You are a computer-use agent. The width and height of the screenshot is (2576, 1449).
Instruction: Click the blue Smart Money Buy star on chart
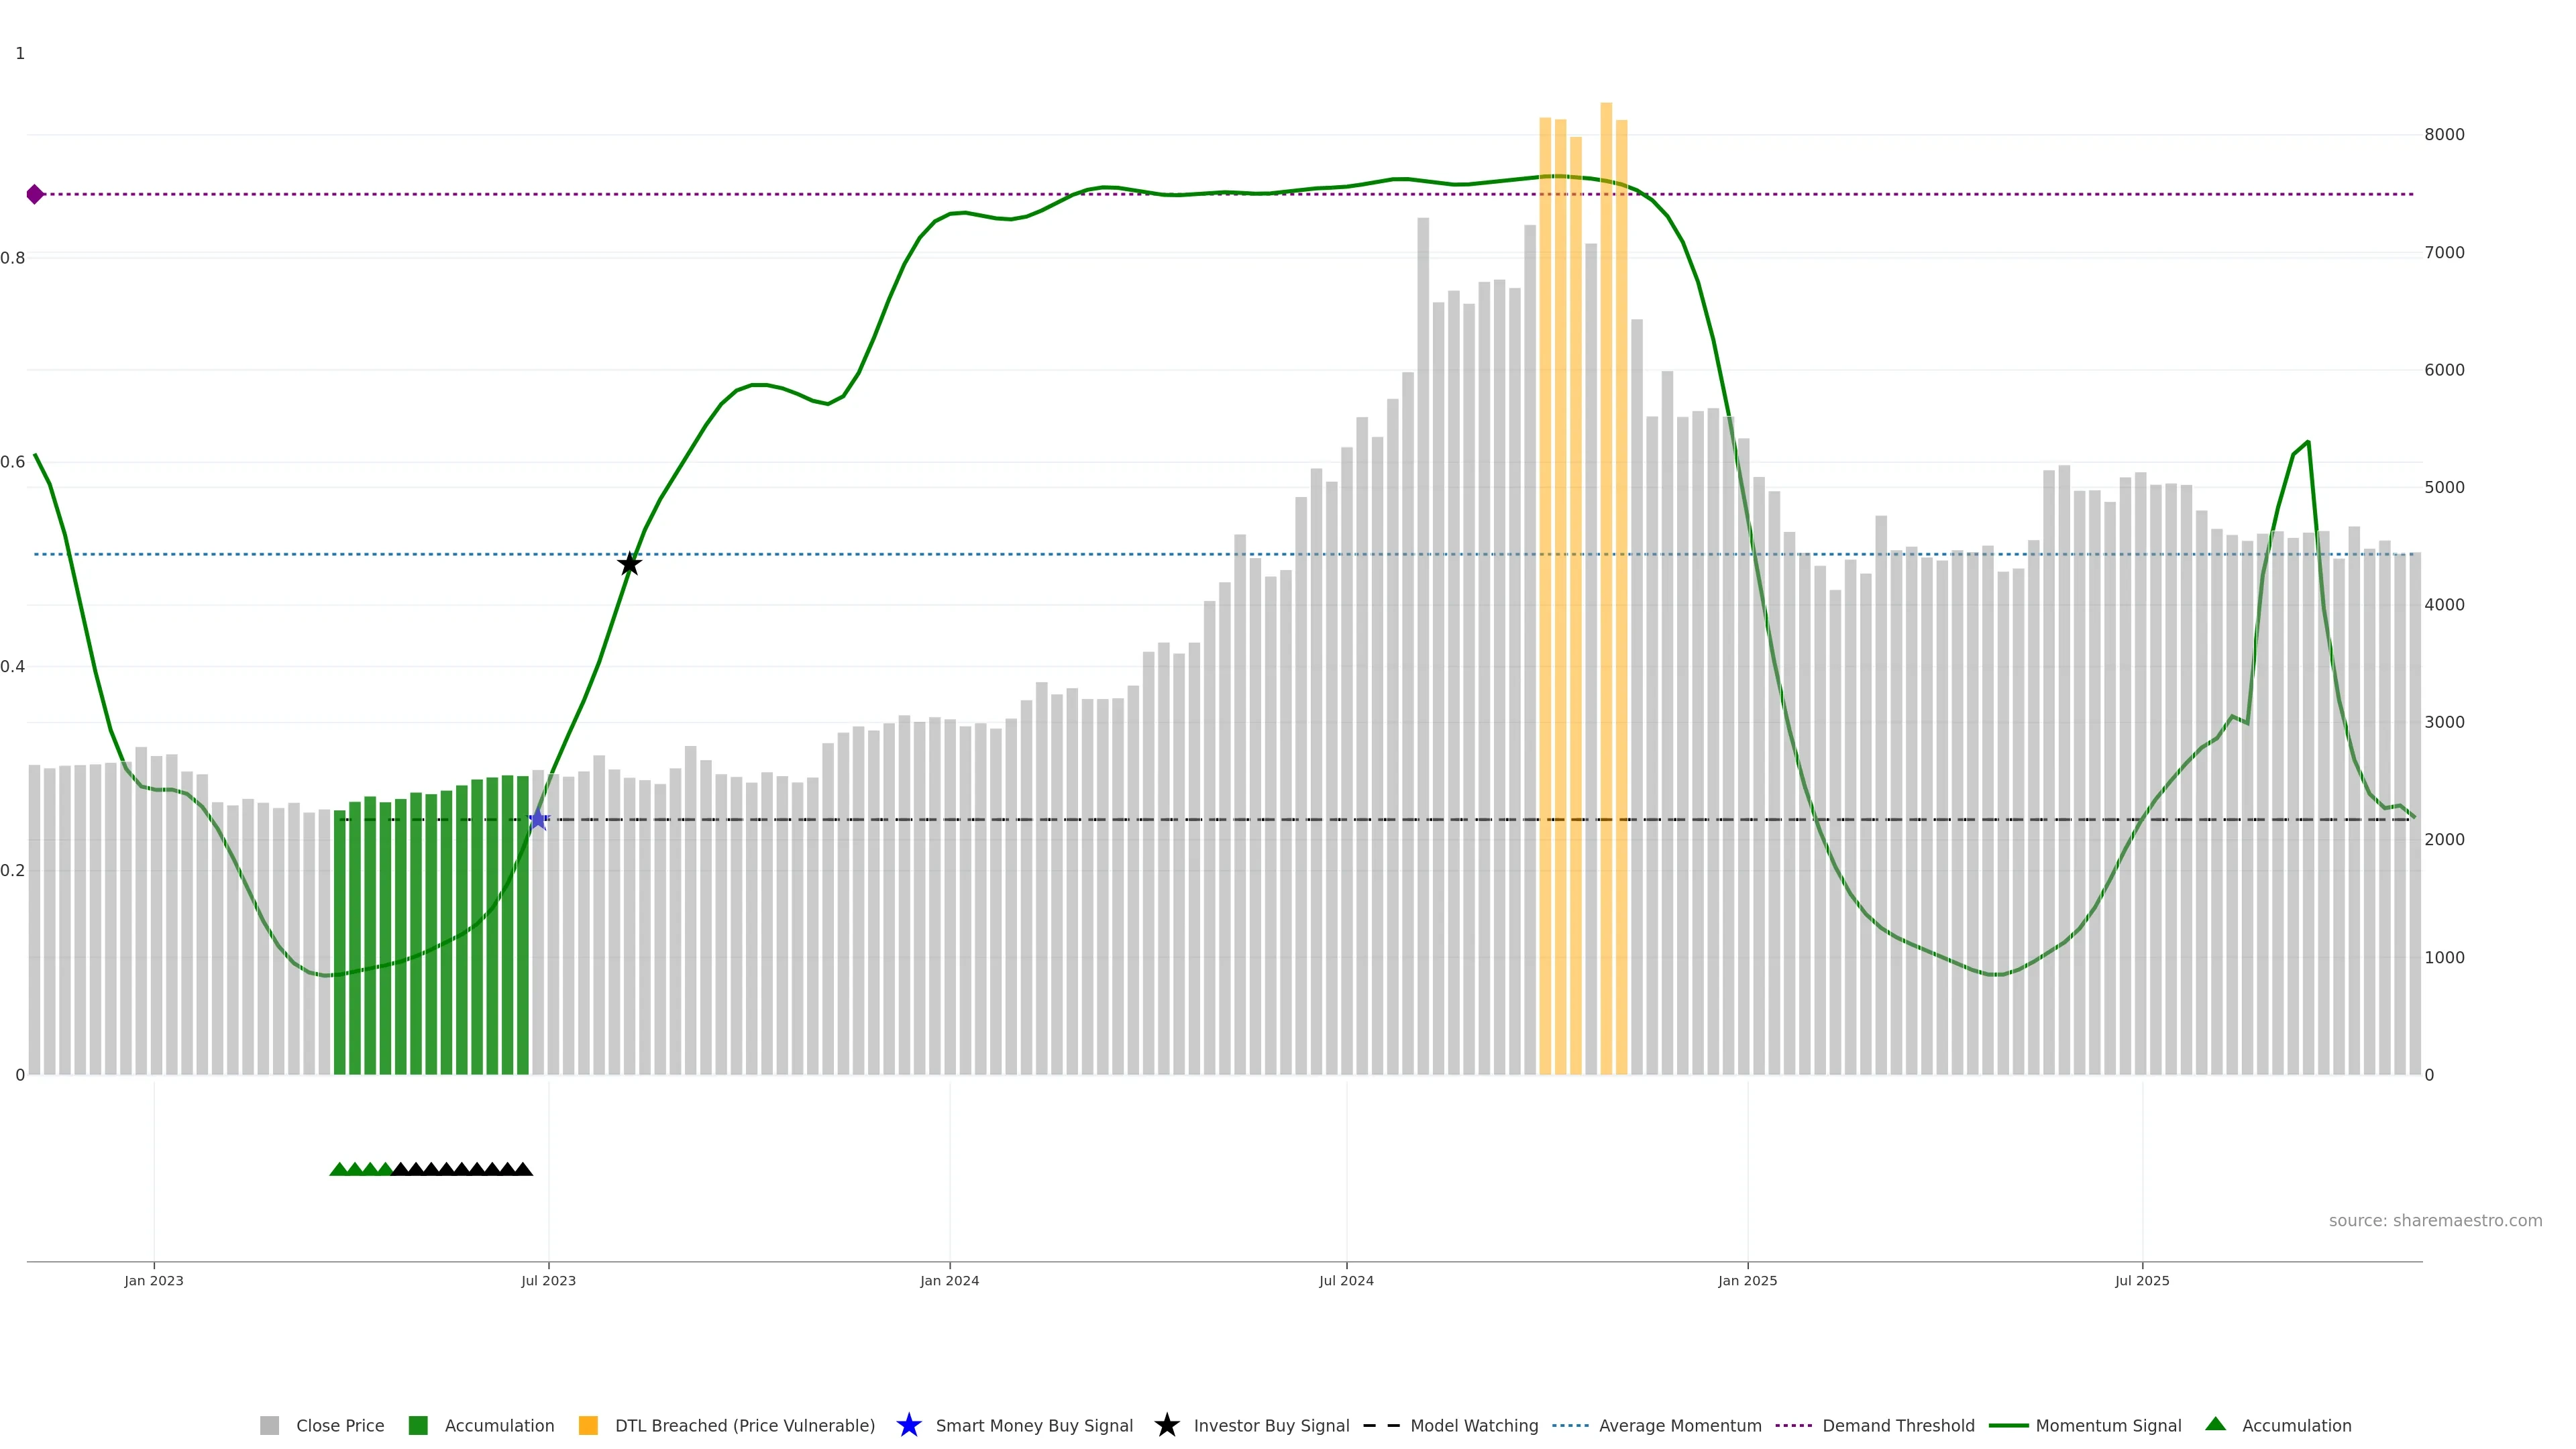coord(538,819)
